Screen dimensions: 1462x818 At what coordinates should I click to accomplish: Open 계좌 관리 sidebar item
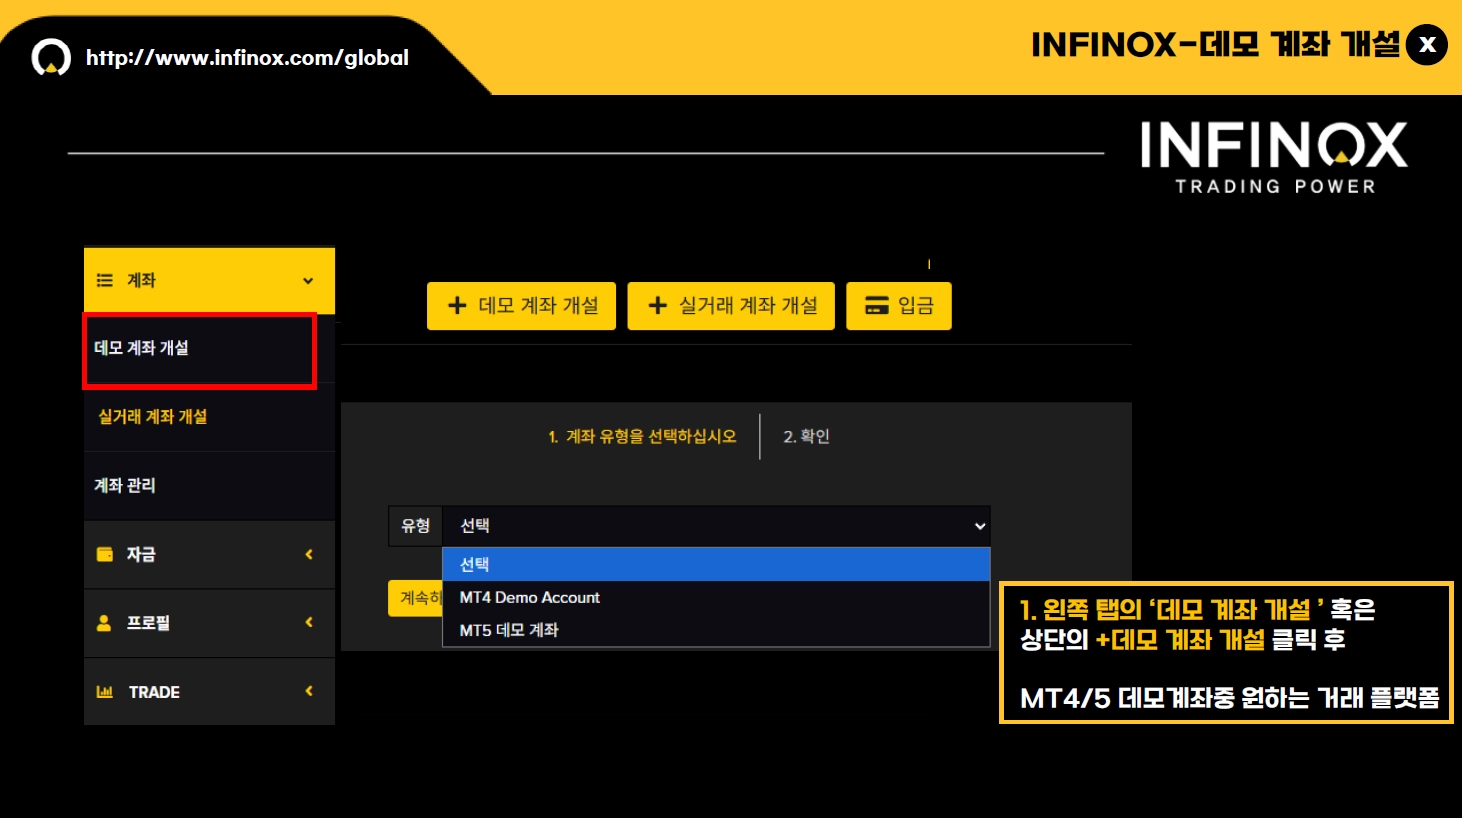coord(209,486)
